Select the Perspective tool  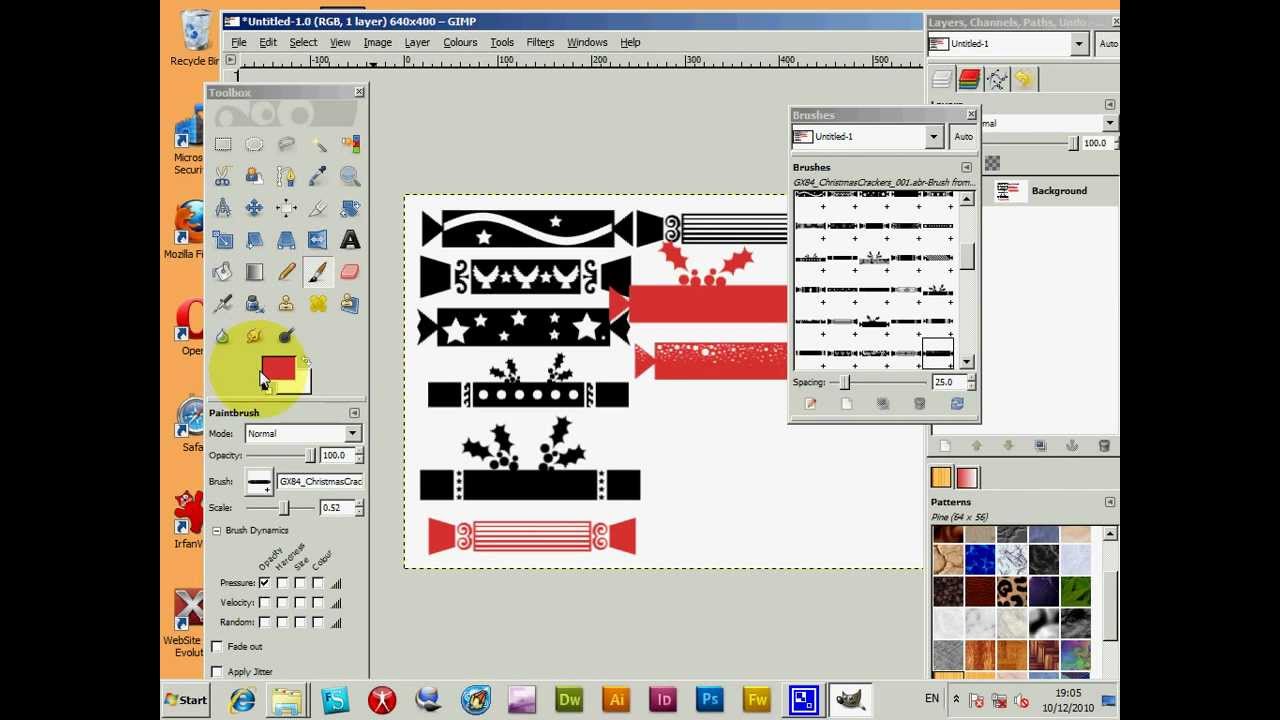tap(286, 240)
